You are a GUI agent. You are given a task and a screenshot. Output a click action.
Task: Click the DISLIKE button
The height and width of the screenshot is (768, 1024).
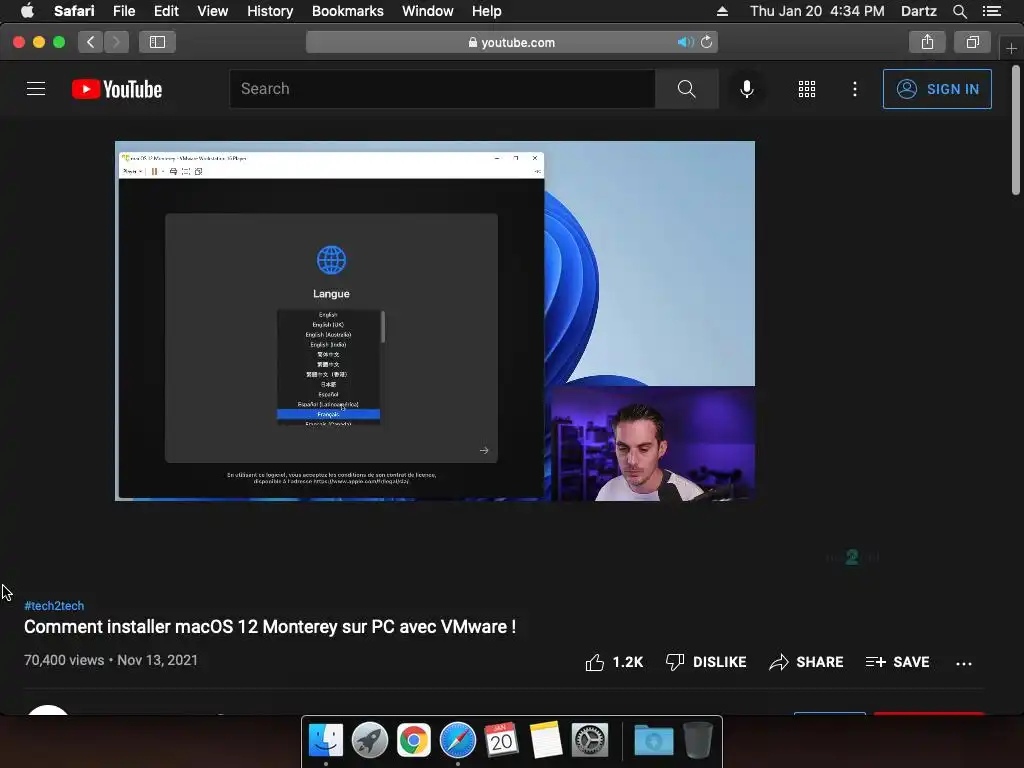tap(705, 662)
